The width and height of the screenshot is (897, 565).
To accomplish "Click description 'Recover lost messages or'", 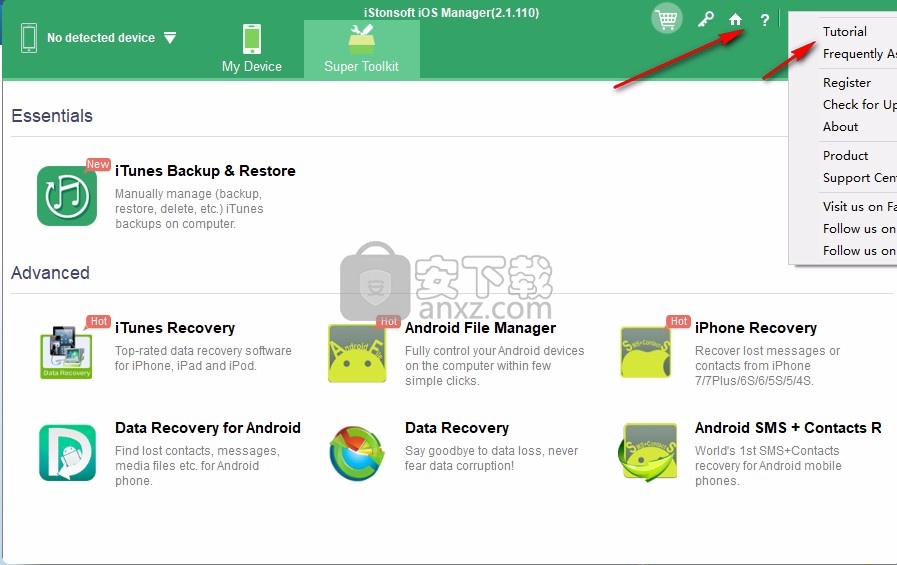I will (768, 351).
